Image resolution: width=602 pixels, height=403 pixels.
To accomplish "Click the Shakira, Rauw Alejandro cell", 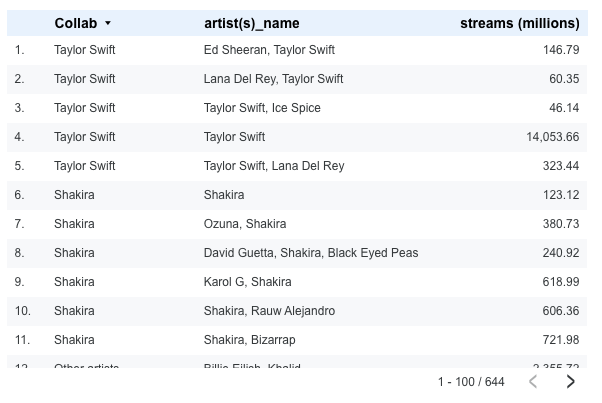I will (x=269, y=310).
